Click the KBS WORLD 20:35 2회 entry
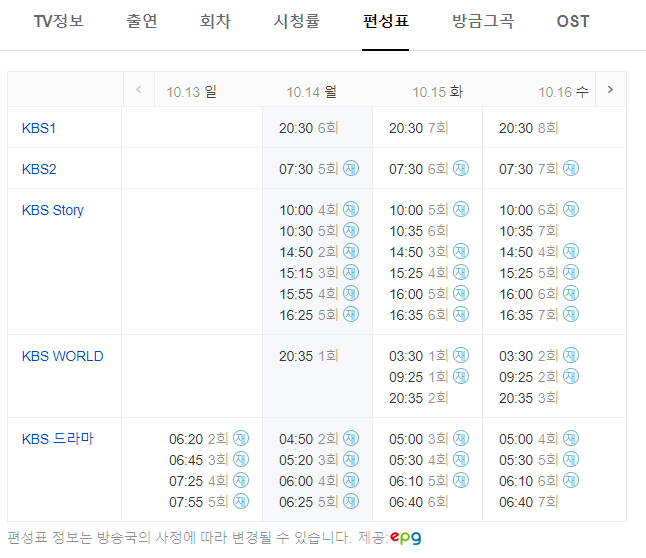 [x=419, y=398]
